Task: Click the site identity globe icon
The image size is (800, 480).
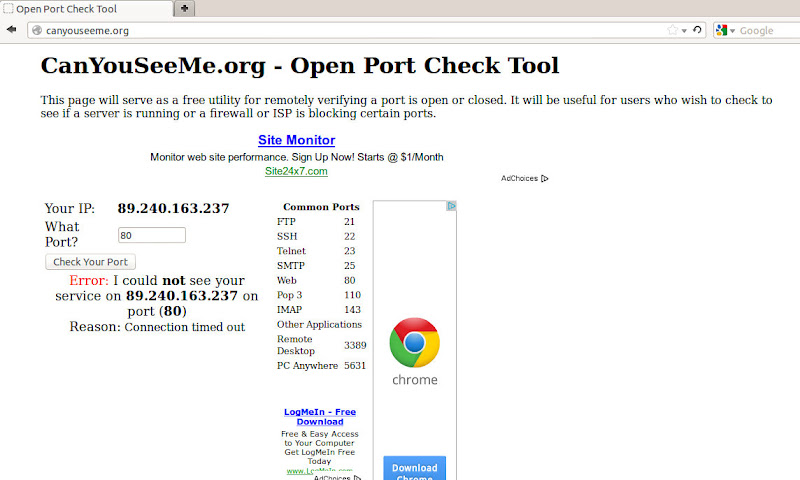Action: (37, 31)
